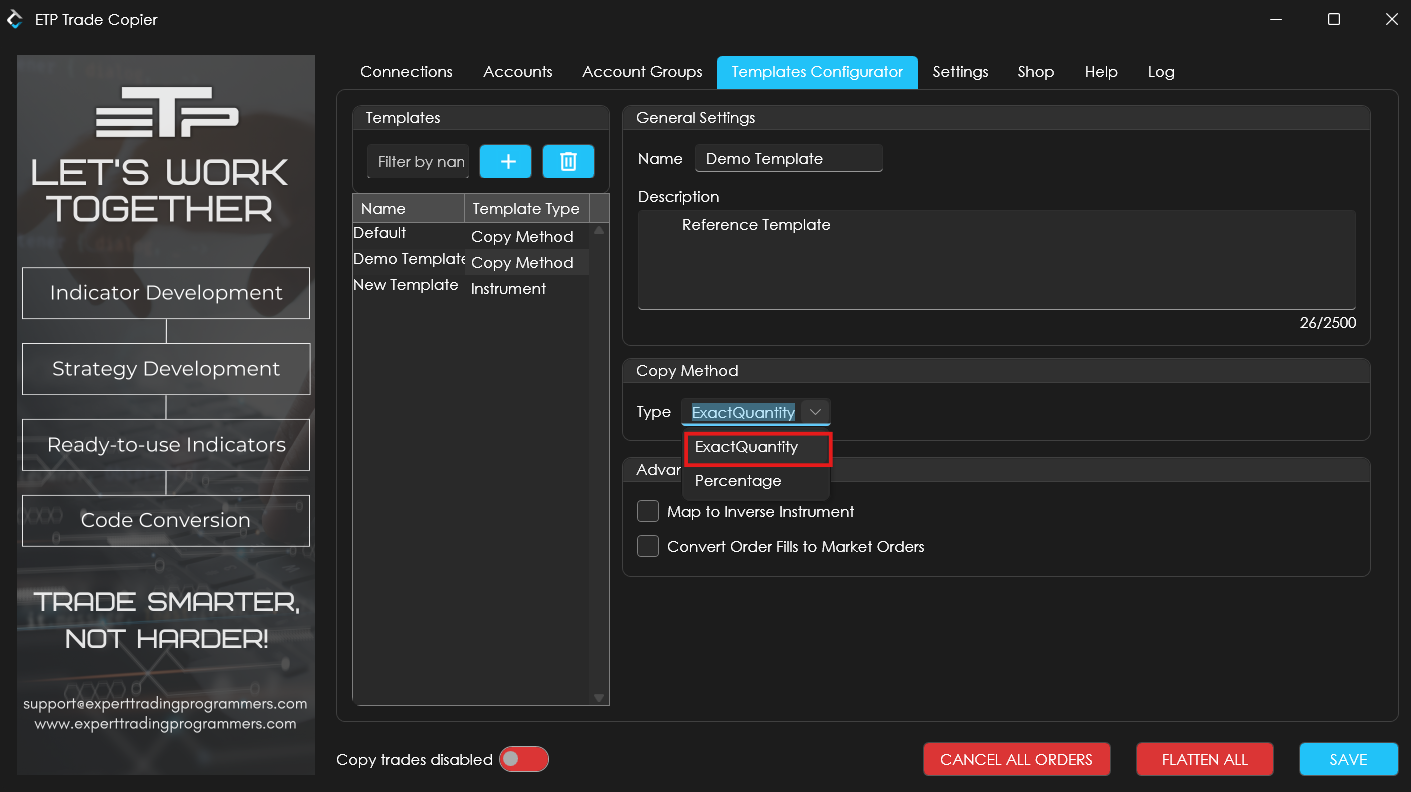Viewport: 1411px width, 792px height.
Task: Open the Connections tab
Action: tap(406, 72)
